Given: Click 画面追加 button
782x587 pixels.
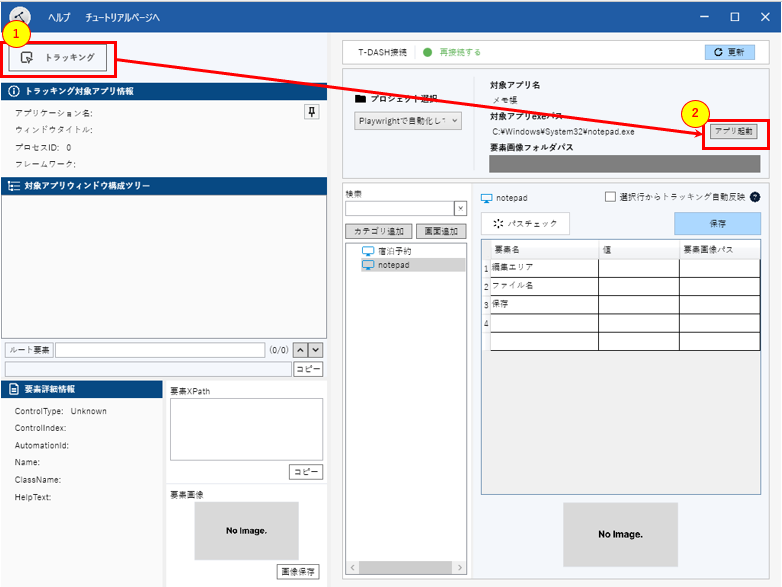Looking at the screenshot, I should [x=441, y=231].
